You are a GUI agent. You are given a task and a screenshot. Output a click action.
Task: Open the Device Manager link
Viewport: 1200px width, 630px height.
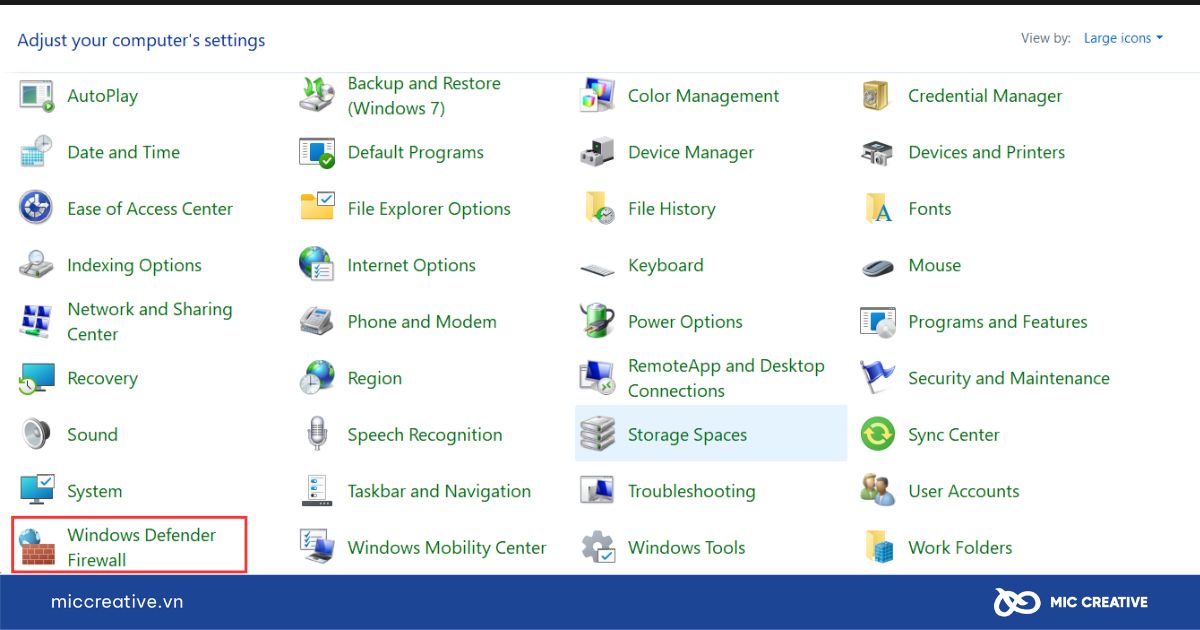(x=691, y=152)
